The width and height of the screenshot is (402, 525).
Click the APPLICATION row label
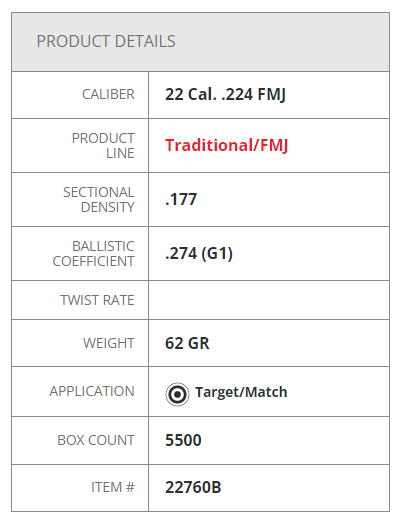click(x=92, y=391)
